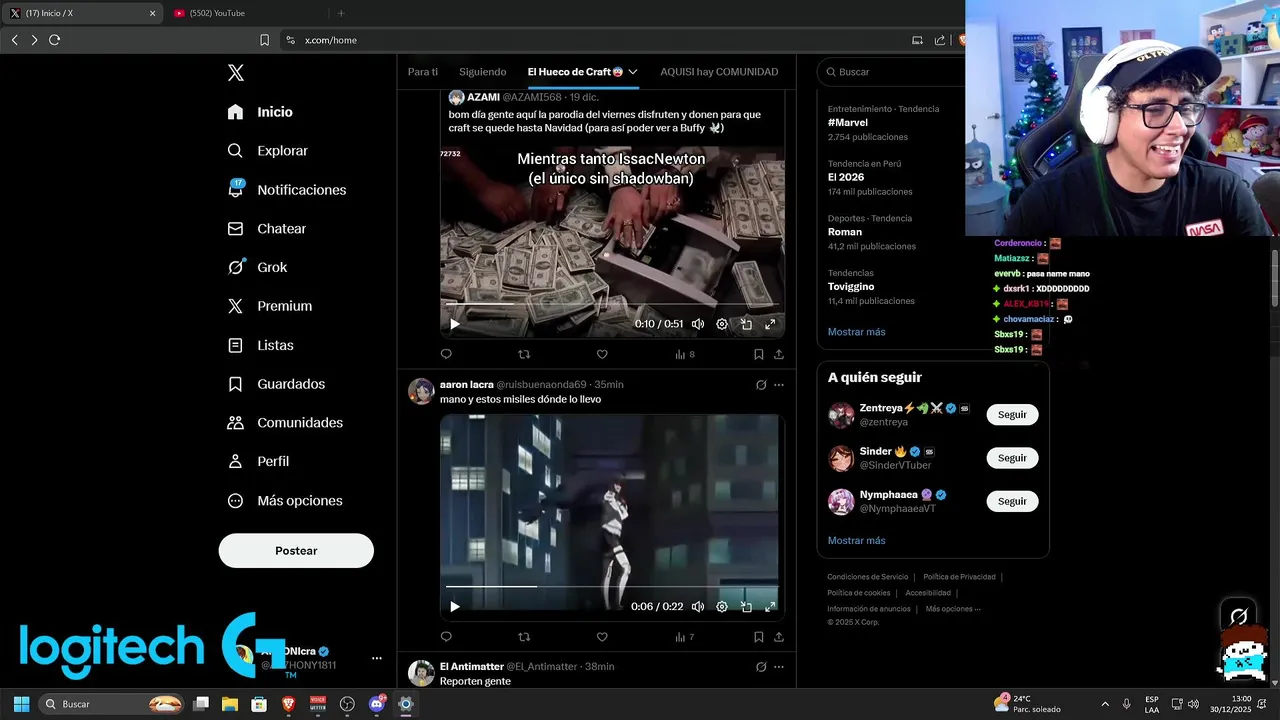Image resolution: width=1280 pixels, height=720 pixels.
Task: Open Guardados bookmarks
Action: [x=276, y=384]
